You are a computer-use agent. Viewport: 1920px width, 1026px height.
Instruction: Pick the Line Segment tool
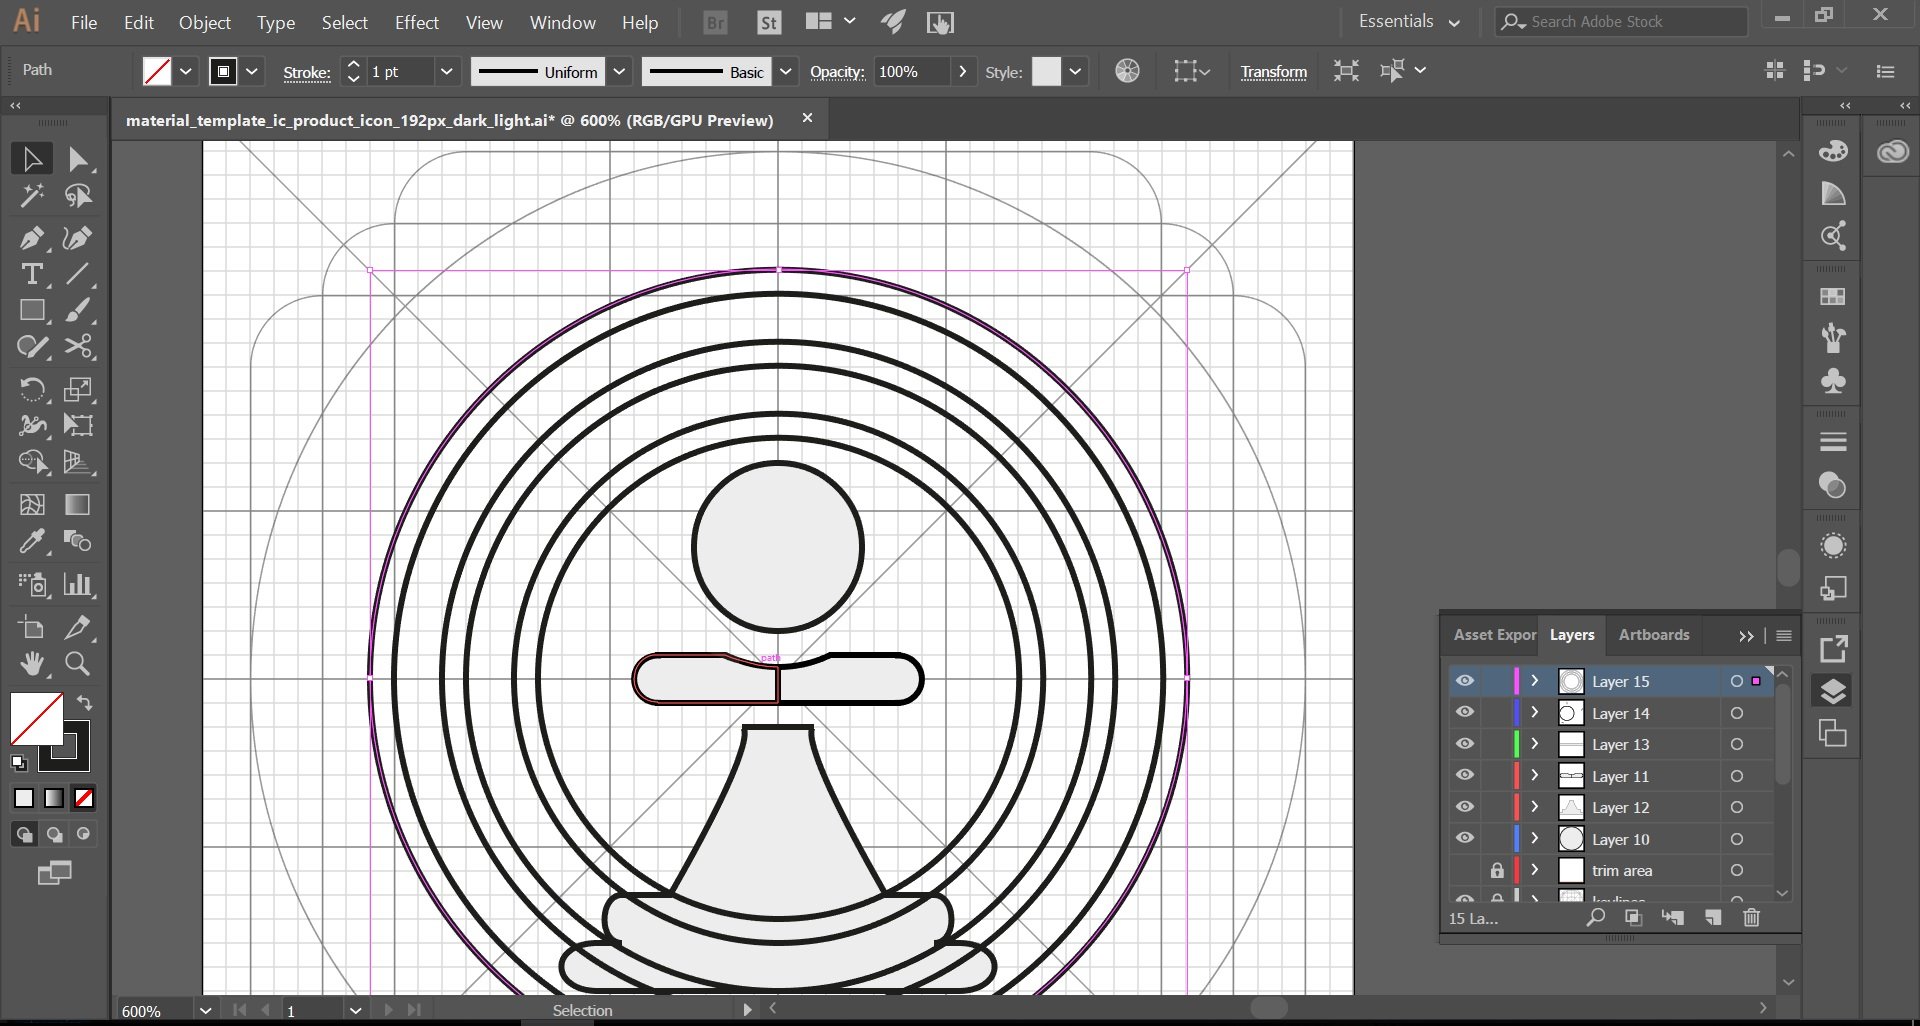point(78,274)
